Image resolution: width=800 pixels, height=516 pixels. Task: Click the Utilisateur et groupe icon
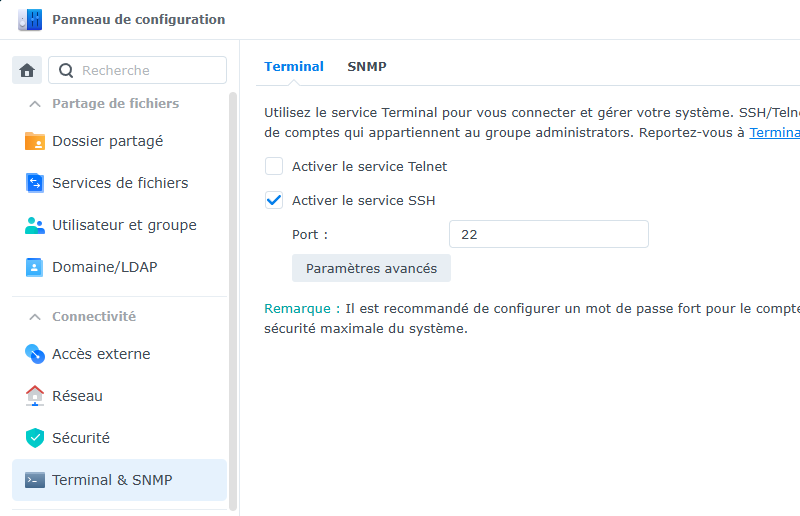(35, 225)
